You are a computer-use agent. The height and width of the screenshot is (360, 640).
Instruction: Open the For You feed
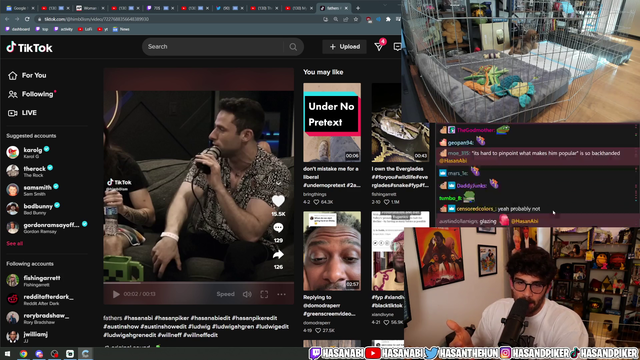27,76
